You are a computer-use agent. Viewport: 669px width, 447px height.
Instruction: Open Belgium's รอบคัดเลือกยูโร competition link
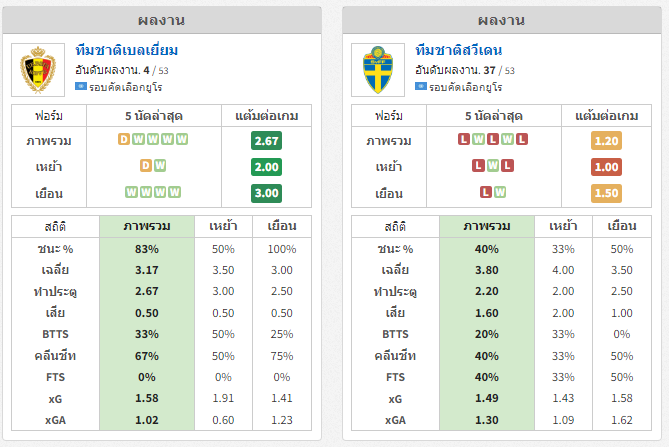(125, 87)
